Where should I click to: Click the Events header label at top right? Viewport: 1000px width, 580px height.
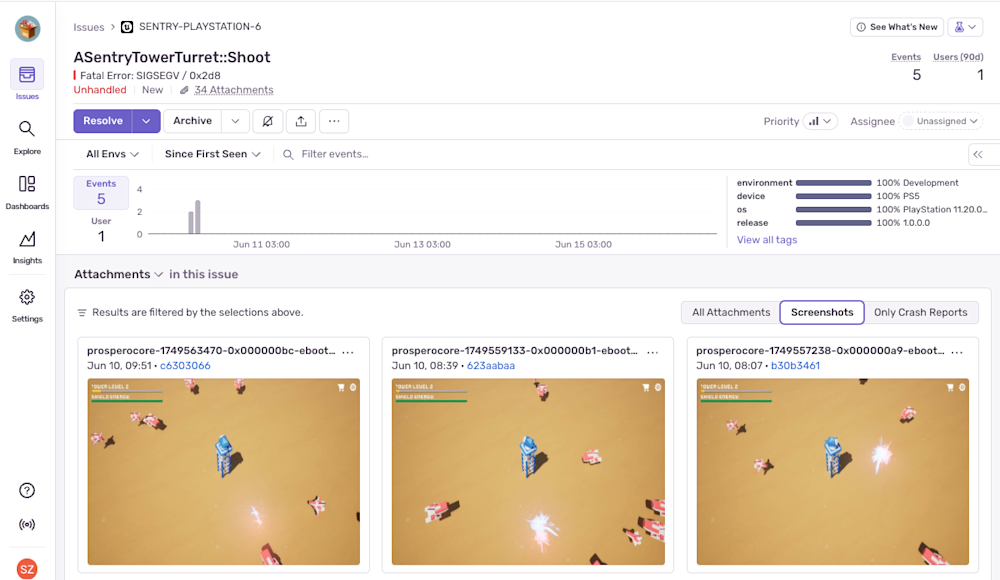pyautogui.click(x=906, y=57)
